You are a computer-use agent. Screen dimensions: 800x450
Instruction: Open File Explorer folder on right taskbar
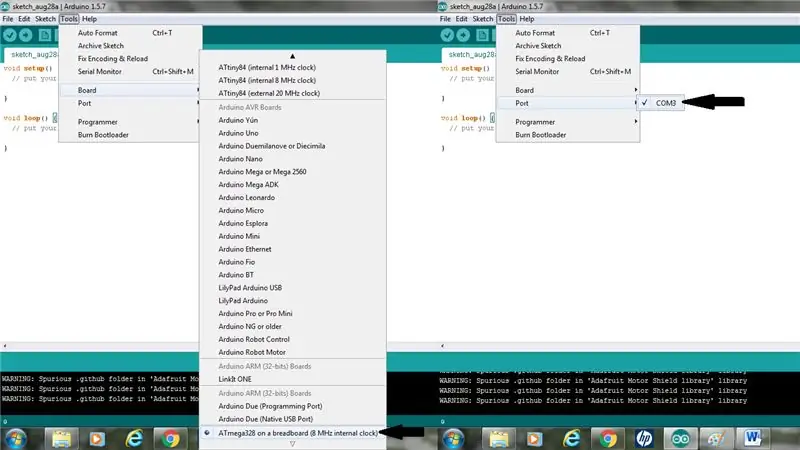(498, 439)
